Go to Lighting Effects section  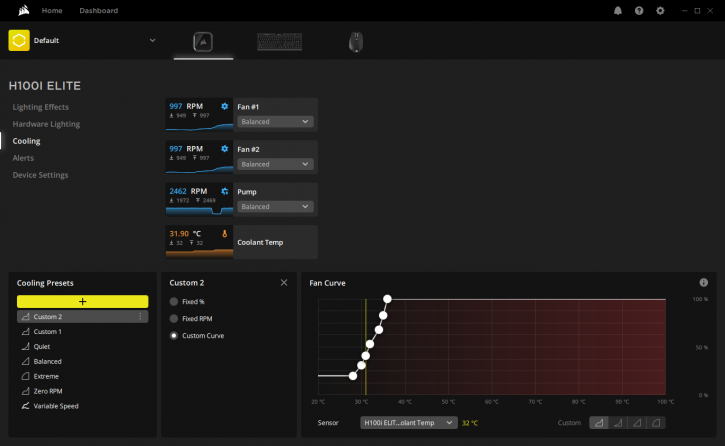(x=41, y=107)
